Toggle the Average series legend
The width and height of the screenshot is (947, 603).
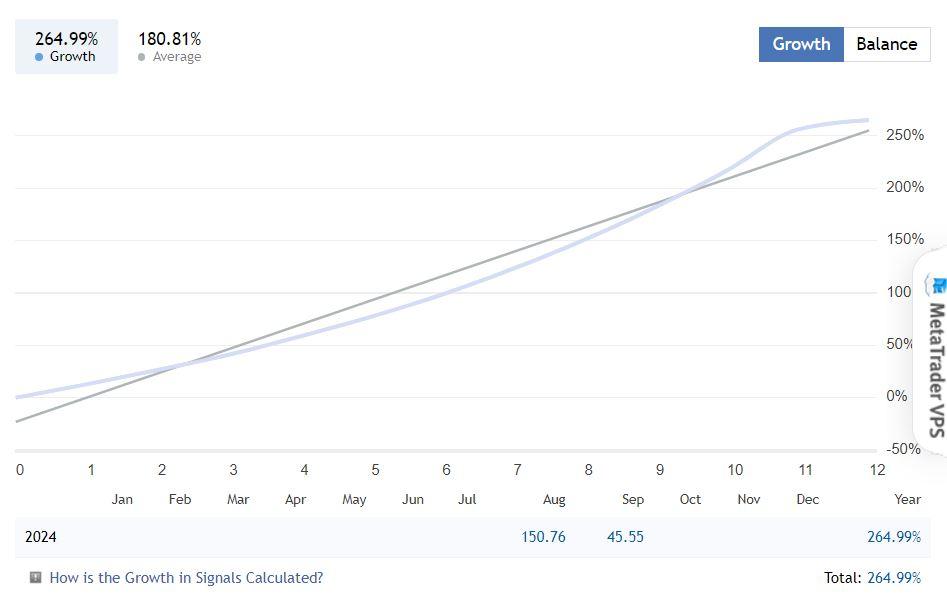click(x=169, y=47)
